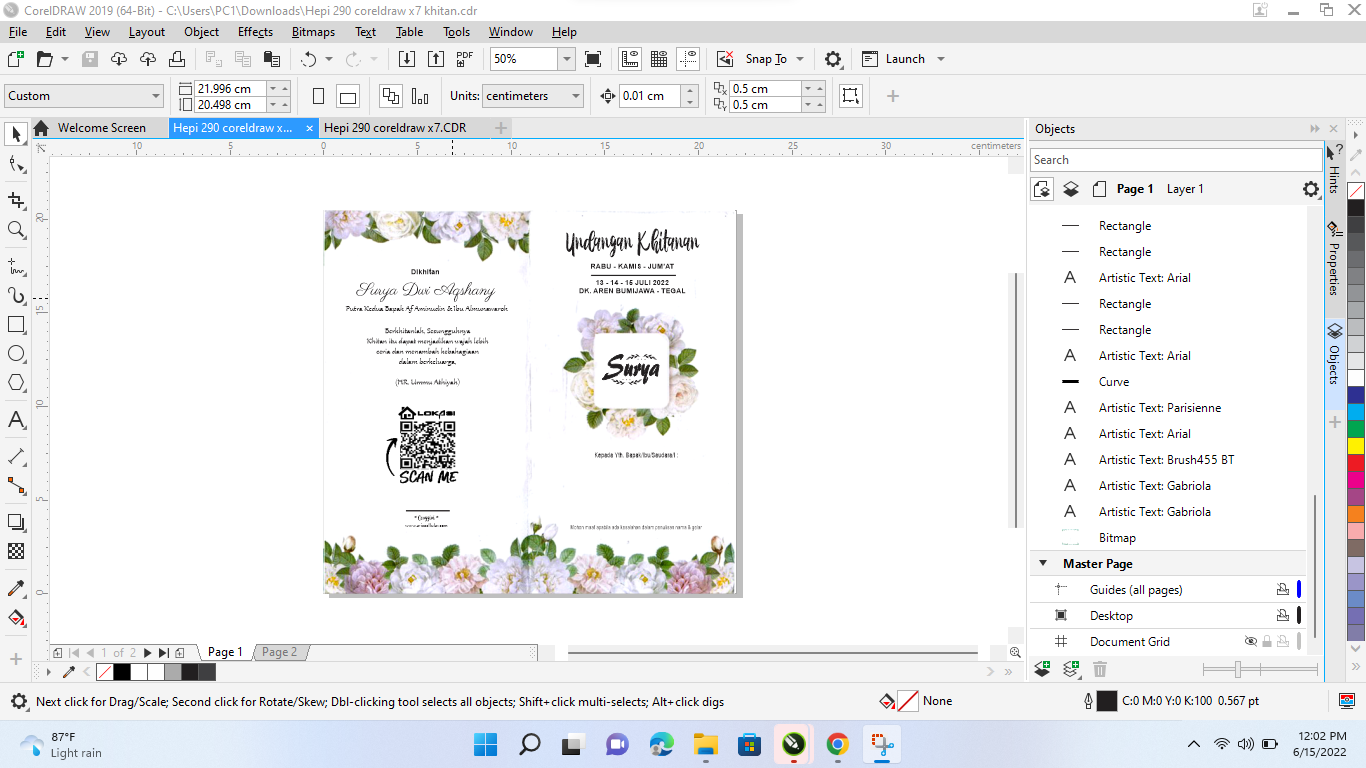Open the zoom level 50% dropdown
This screenshot has width=1366, height=768.
pos(567,59)
